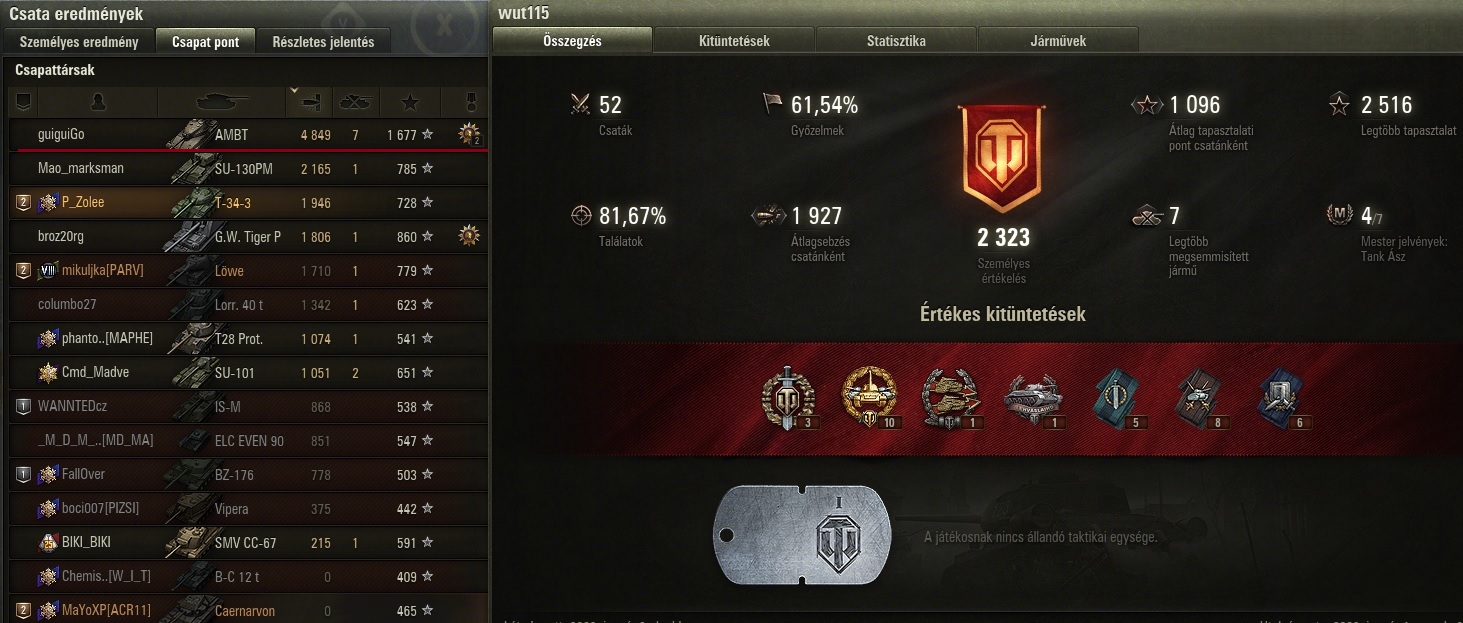Switch to the Kitüntetések tab
1463x623 pixels.
(734, 41)
